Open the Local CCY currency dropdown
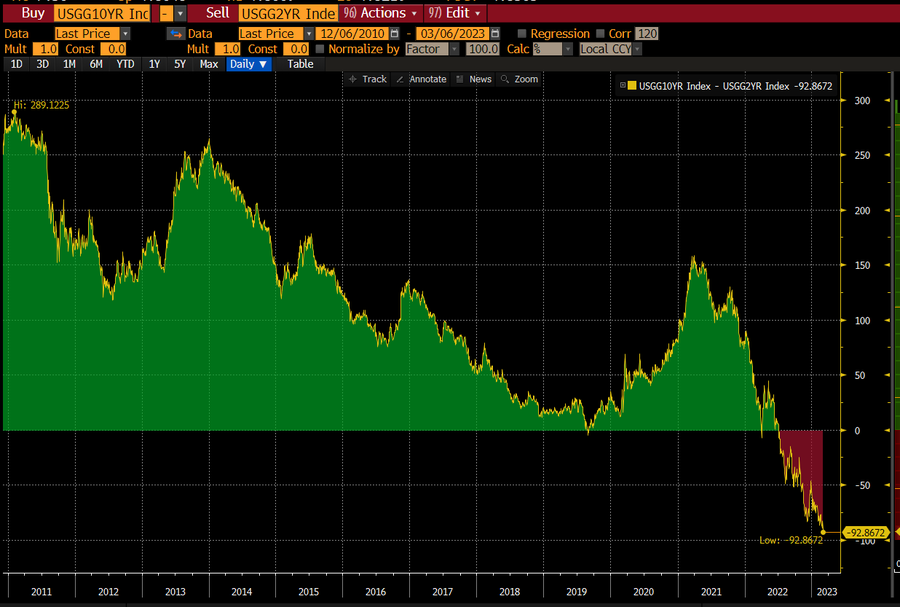 [608, 48]
